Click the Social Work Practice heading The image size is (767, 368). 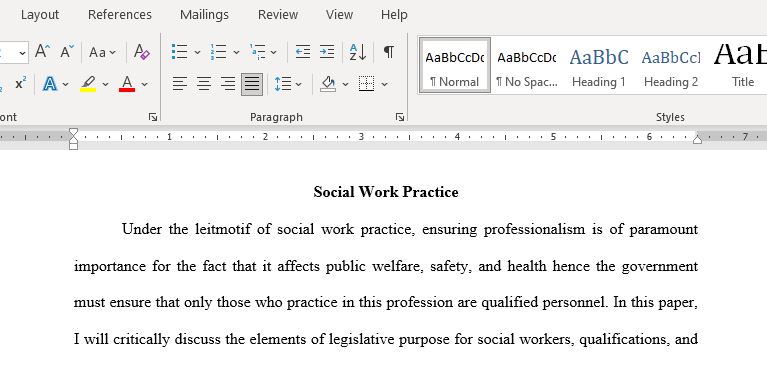tap(386, 192)
